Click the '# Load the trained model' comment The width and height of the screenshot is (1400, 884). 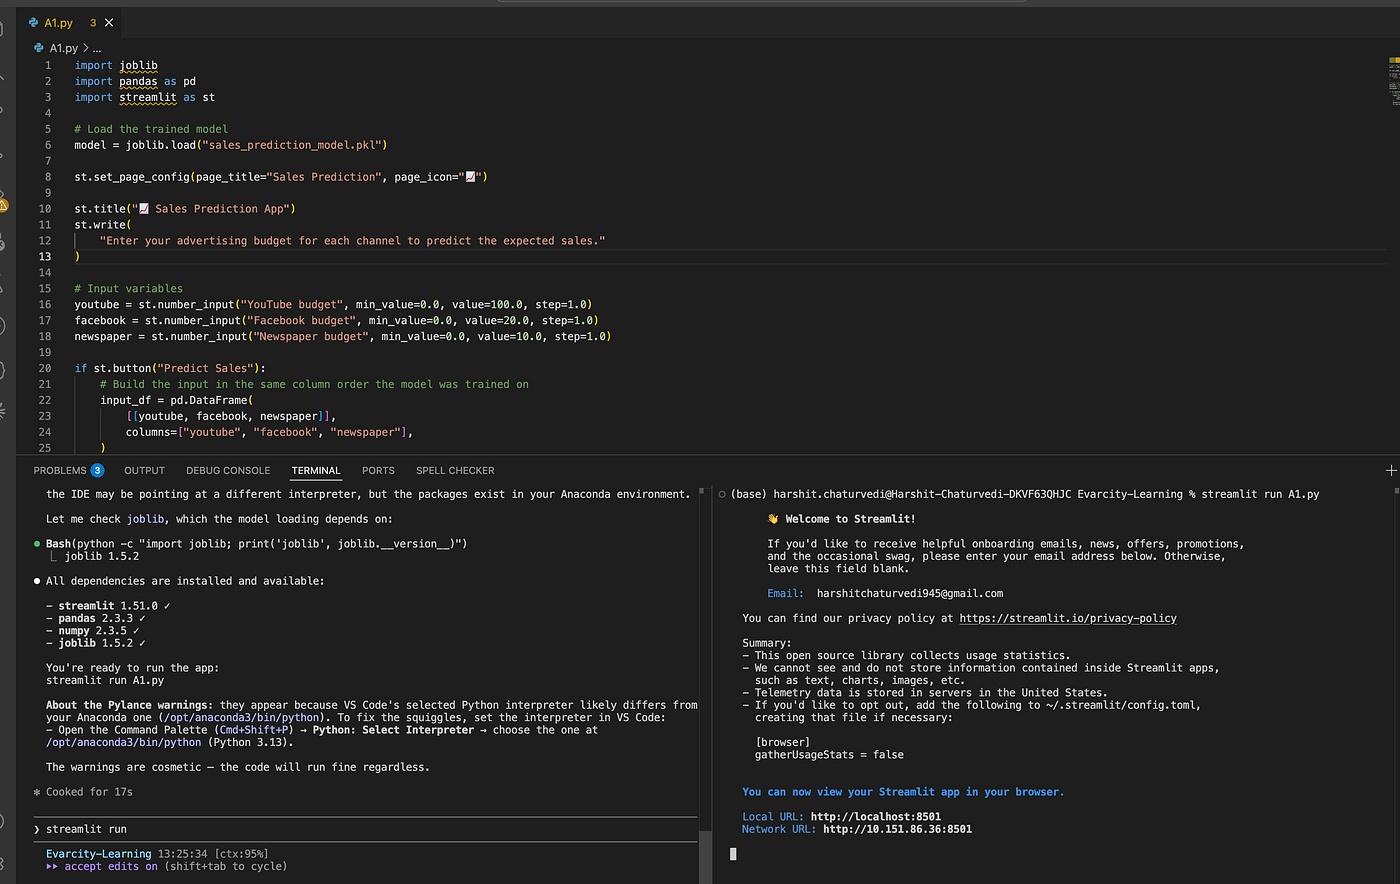[x=151, y=129]
